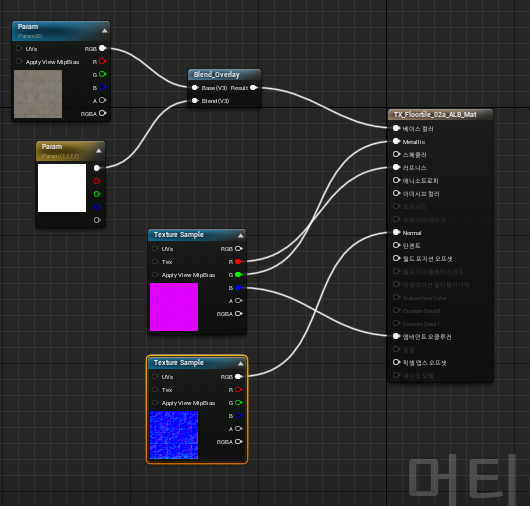Click the 스페큘러 input pin on material node
The height and width of the screenshot is (506, 530).
click(x=396, y=154)
